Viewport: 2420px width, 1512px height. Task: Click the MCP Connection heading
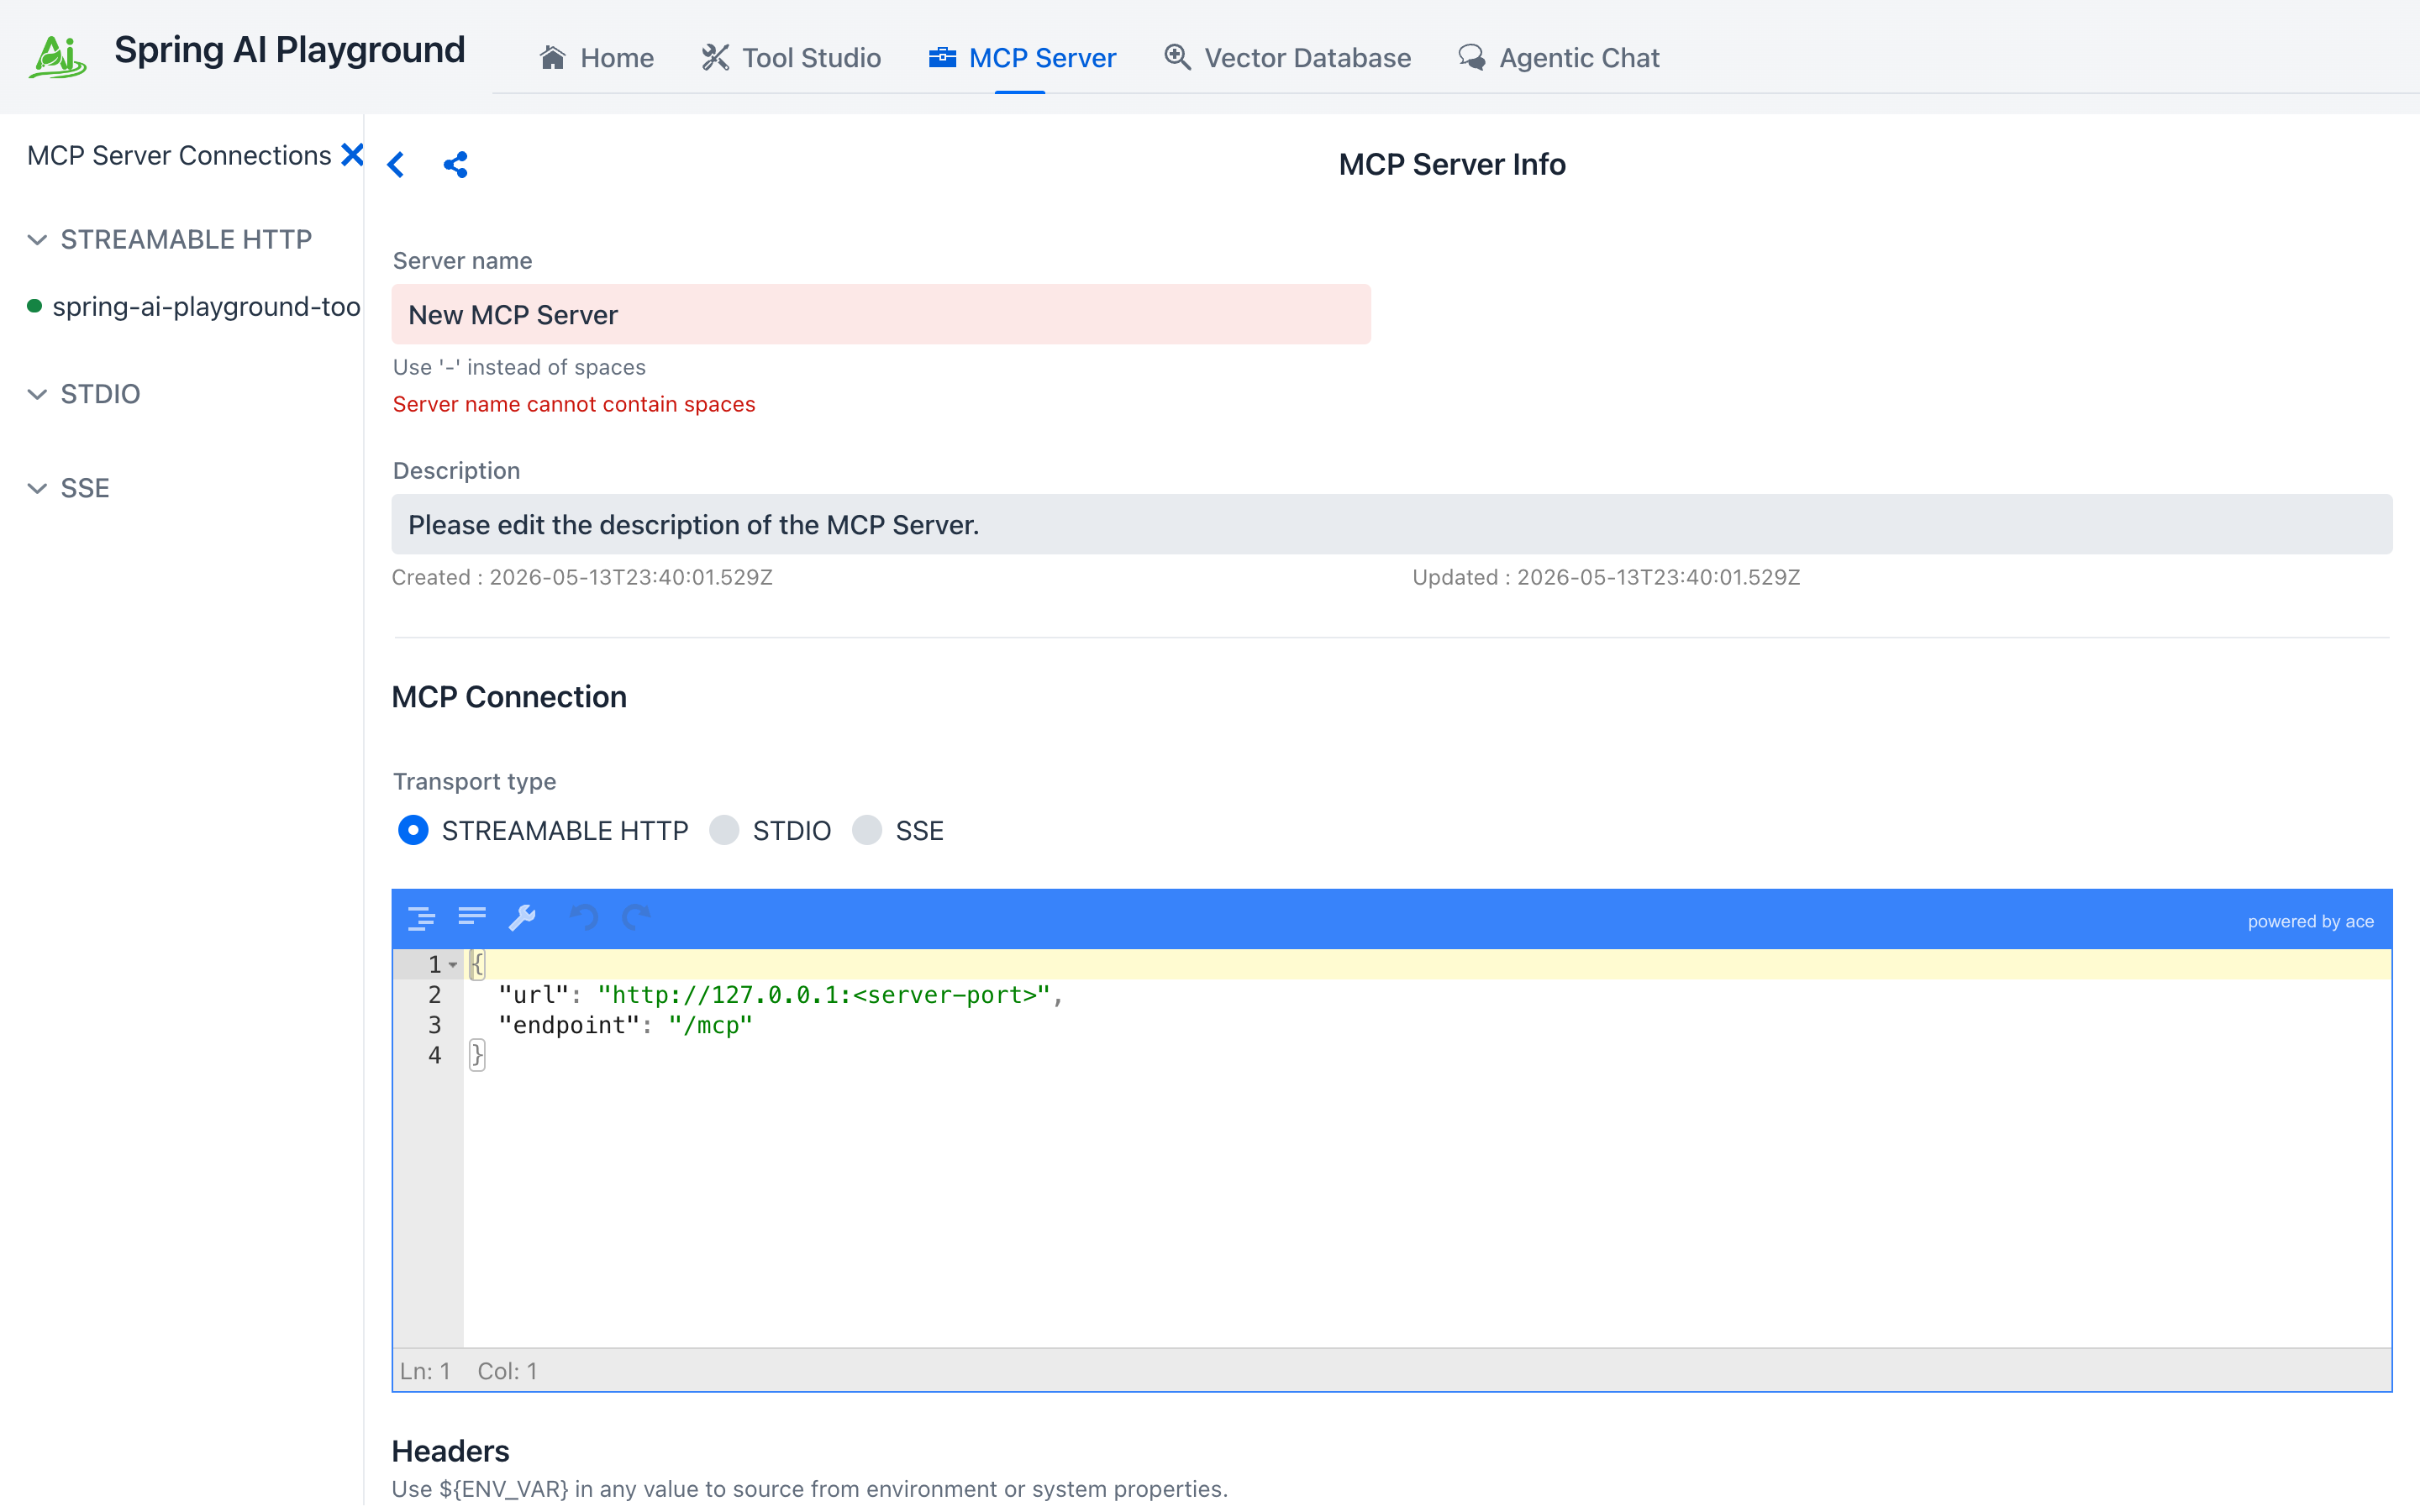(509, 697)
